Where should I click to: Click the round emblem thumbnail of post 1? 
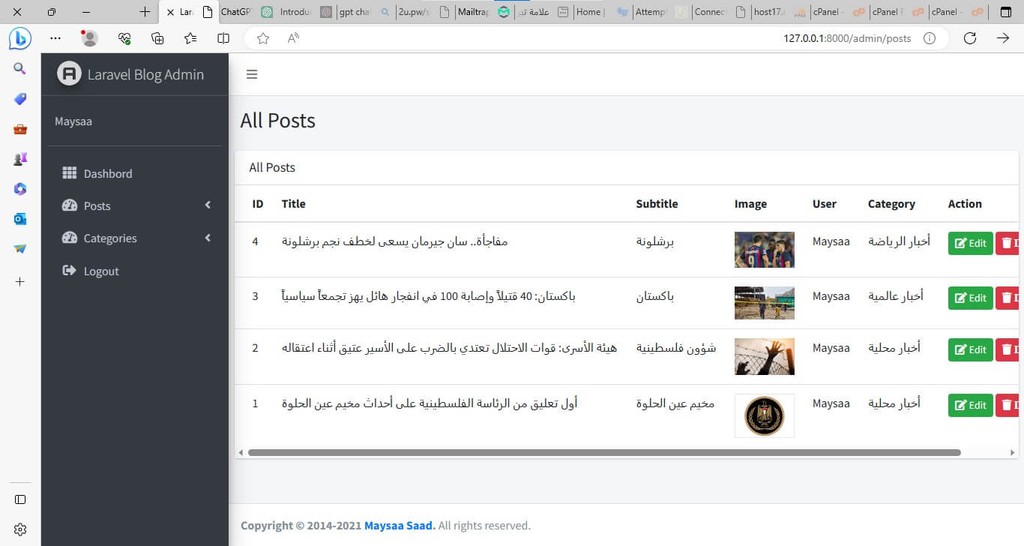click(x=764, y=415)
